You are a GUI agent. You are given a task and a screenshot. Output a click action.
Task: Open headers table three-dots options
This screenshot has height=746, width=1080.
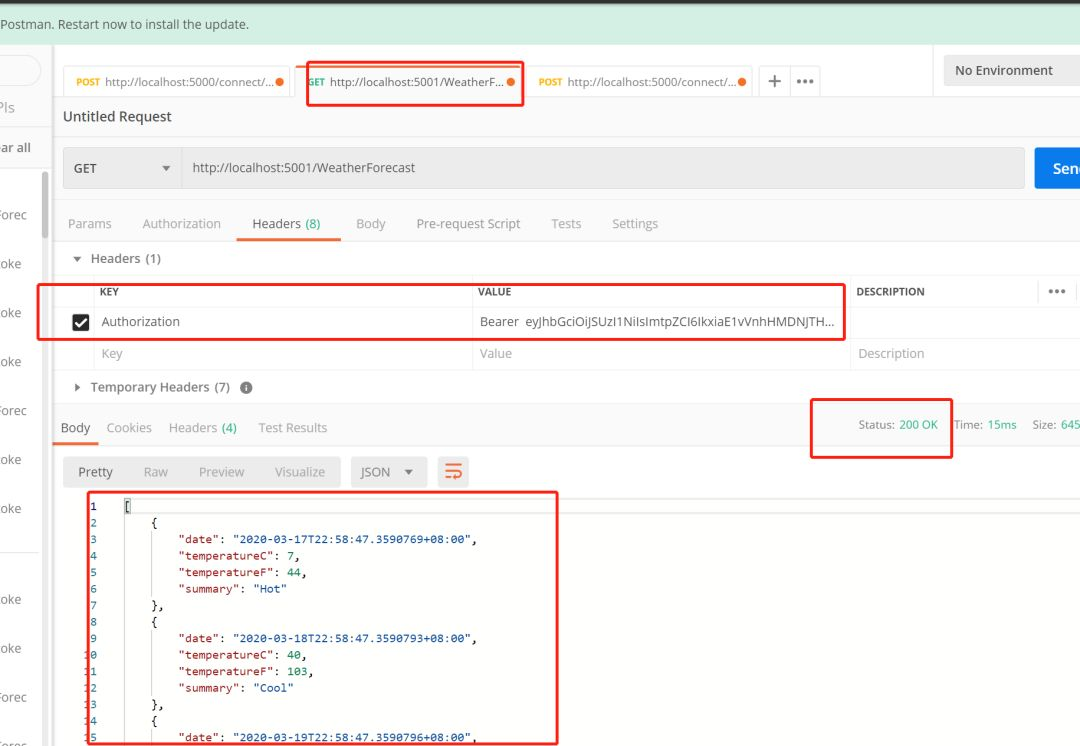(1057, 291)
